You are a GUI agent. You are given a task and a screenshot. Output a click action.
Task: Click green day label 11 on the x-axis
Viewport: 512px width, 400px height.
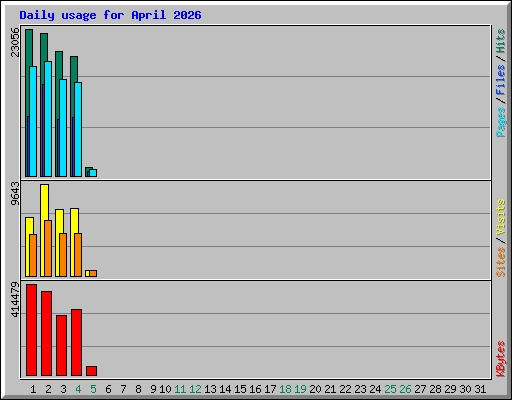tap(180, 389)
